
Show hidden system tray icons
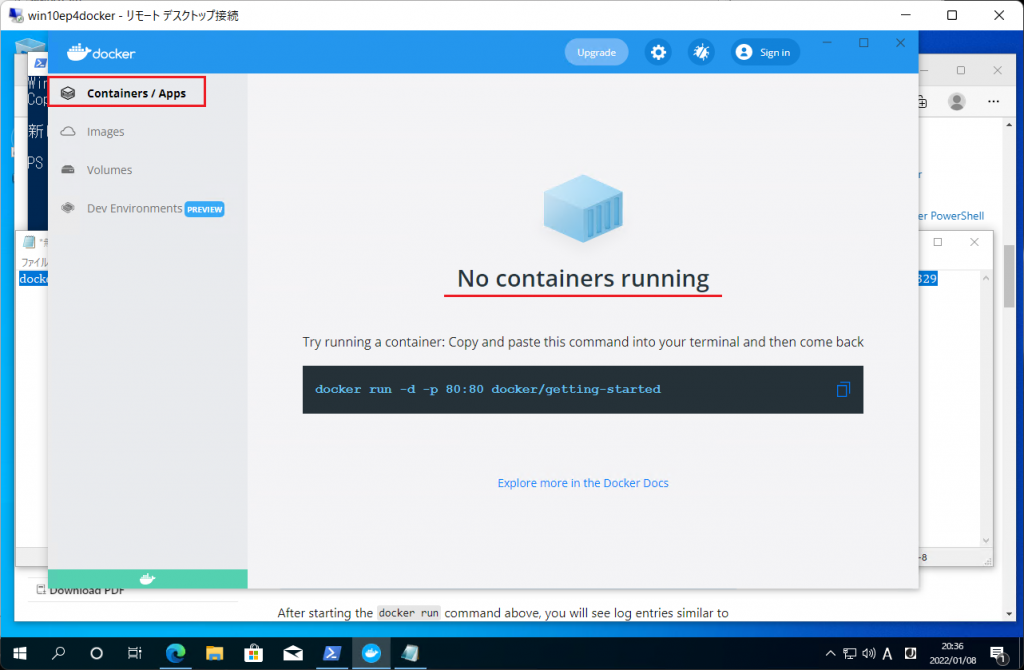[x=830, y=653]
